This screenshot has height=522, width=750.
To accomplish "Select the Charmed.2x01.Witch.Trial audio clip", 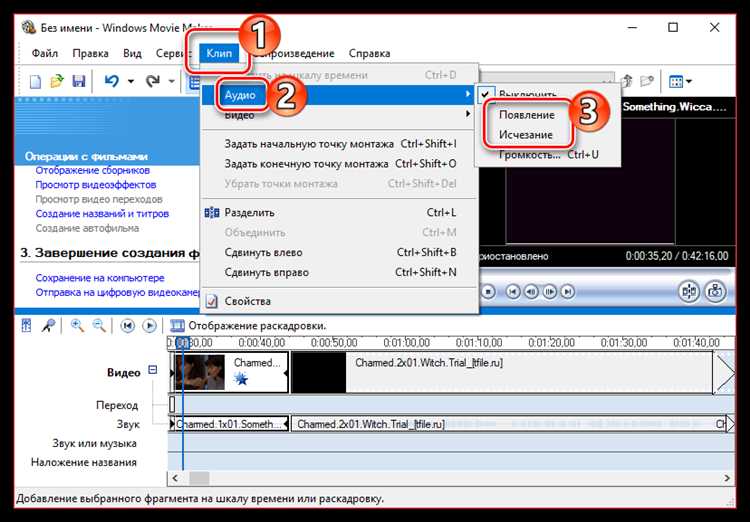I will pos(508,424).
